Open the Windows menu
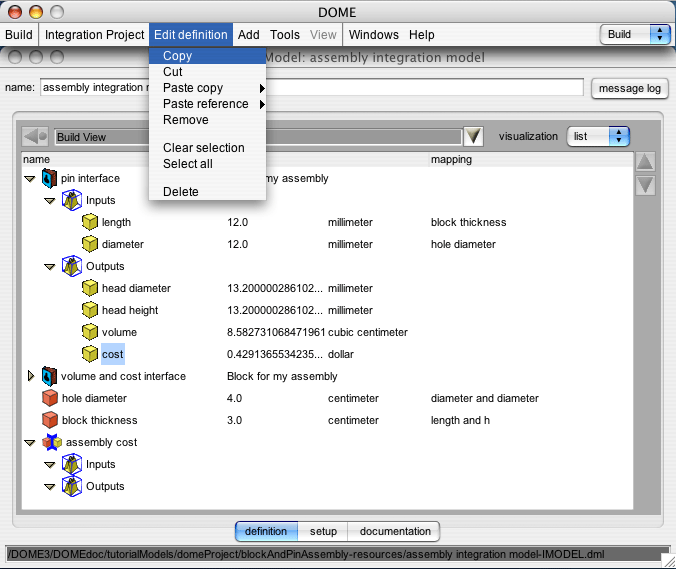This screenshot has height=569, width=676. (374, 35)
